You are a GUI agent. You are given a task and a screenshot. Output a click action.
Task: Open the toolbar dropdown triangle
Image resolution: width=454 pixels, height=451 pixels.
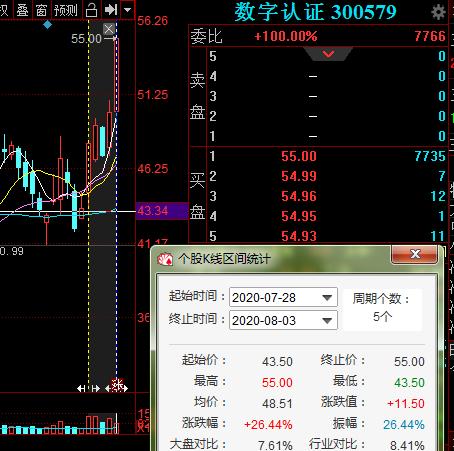coord(127,10)
